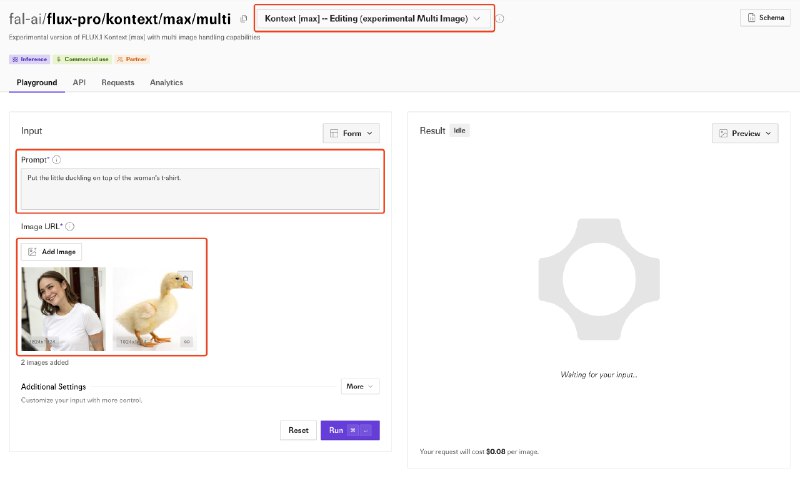800x481 pixels.
Task: Click the link icon on duckling thumbnail
Action: (x=187, y=342)
